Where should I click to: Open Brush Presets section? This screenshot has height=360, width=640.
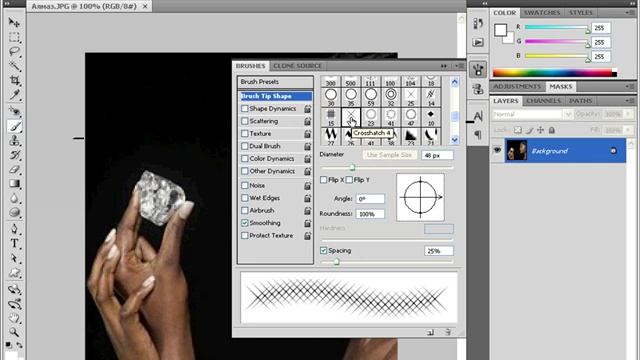276,82
